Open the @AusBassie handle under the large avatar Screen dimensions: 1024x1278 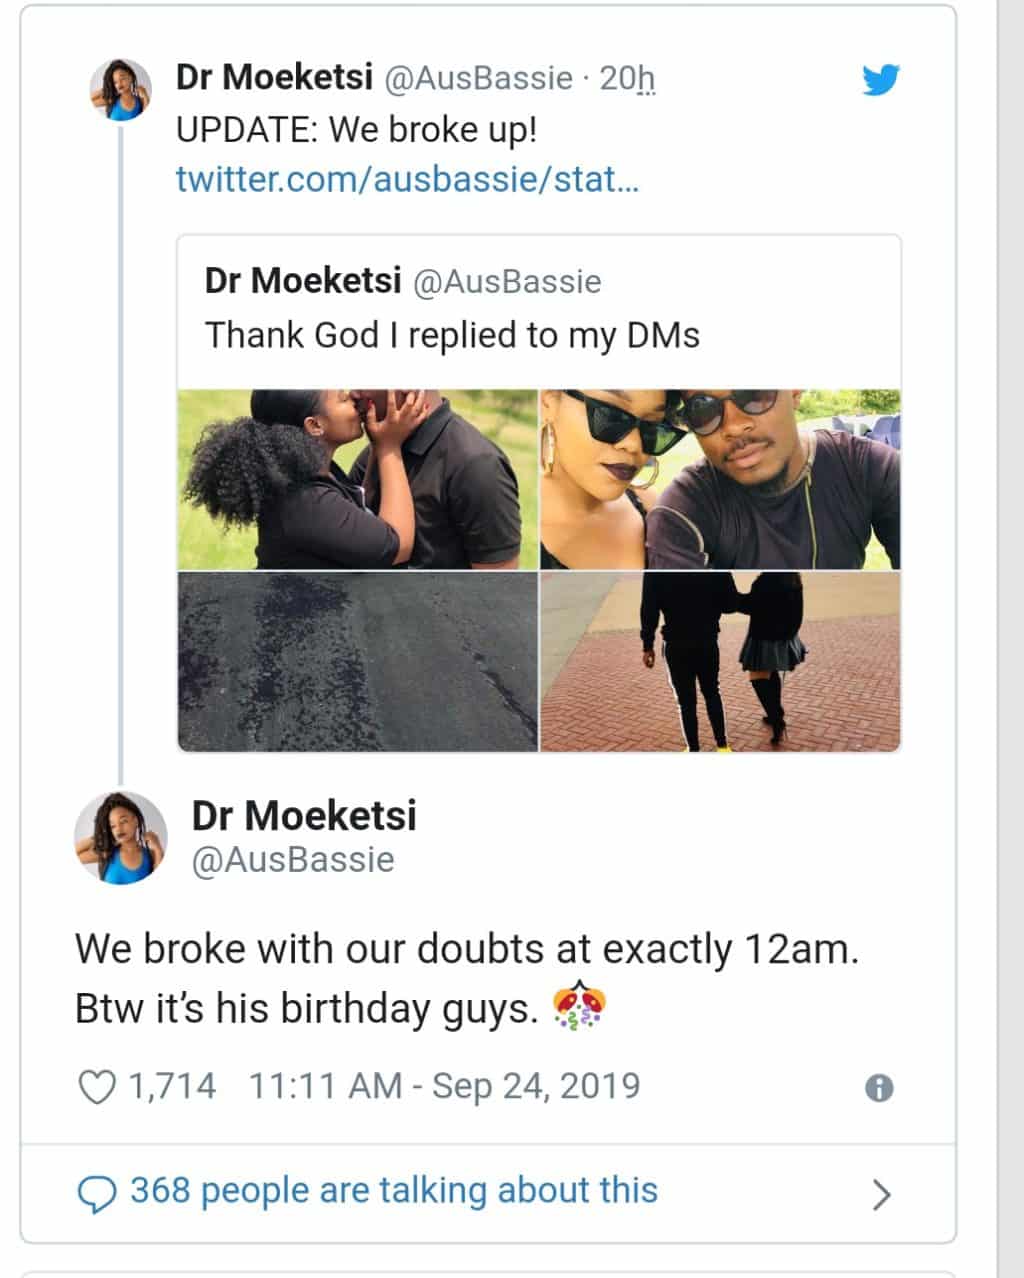293,860
